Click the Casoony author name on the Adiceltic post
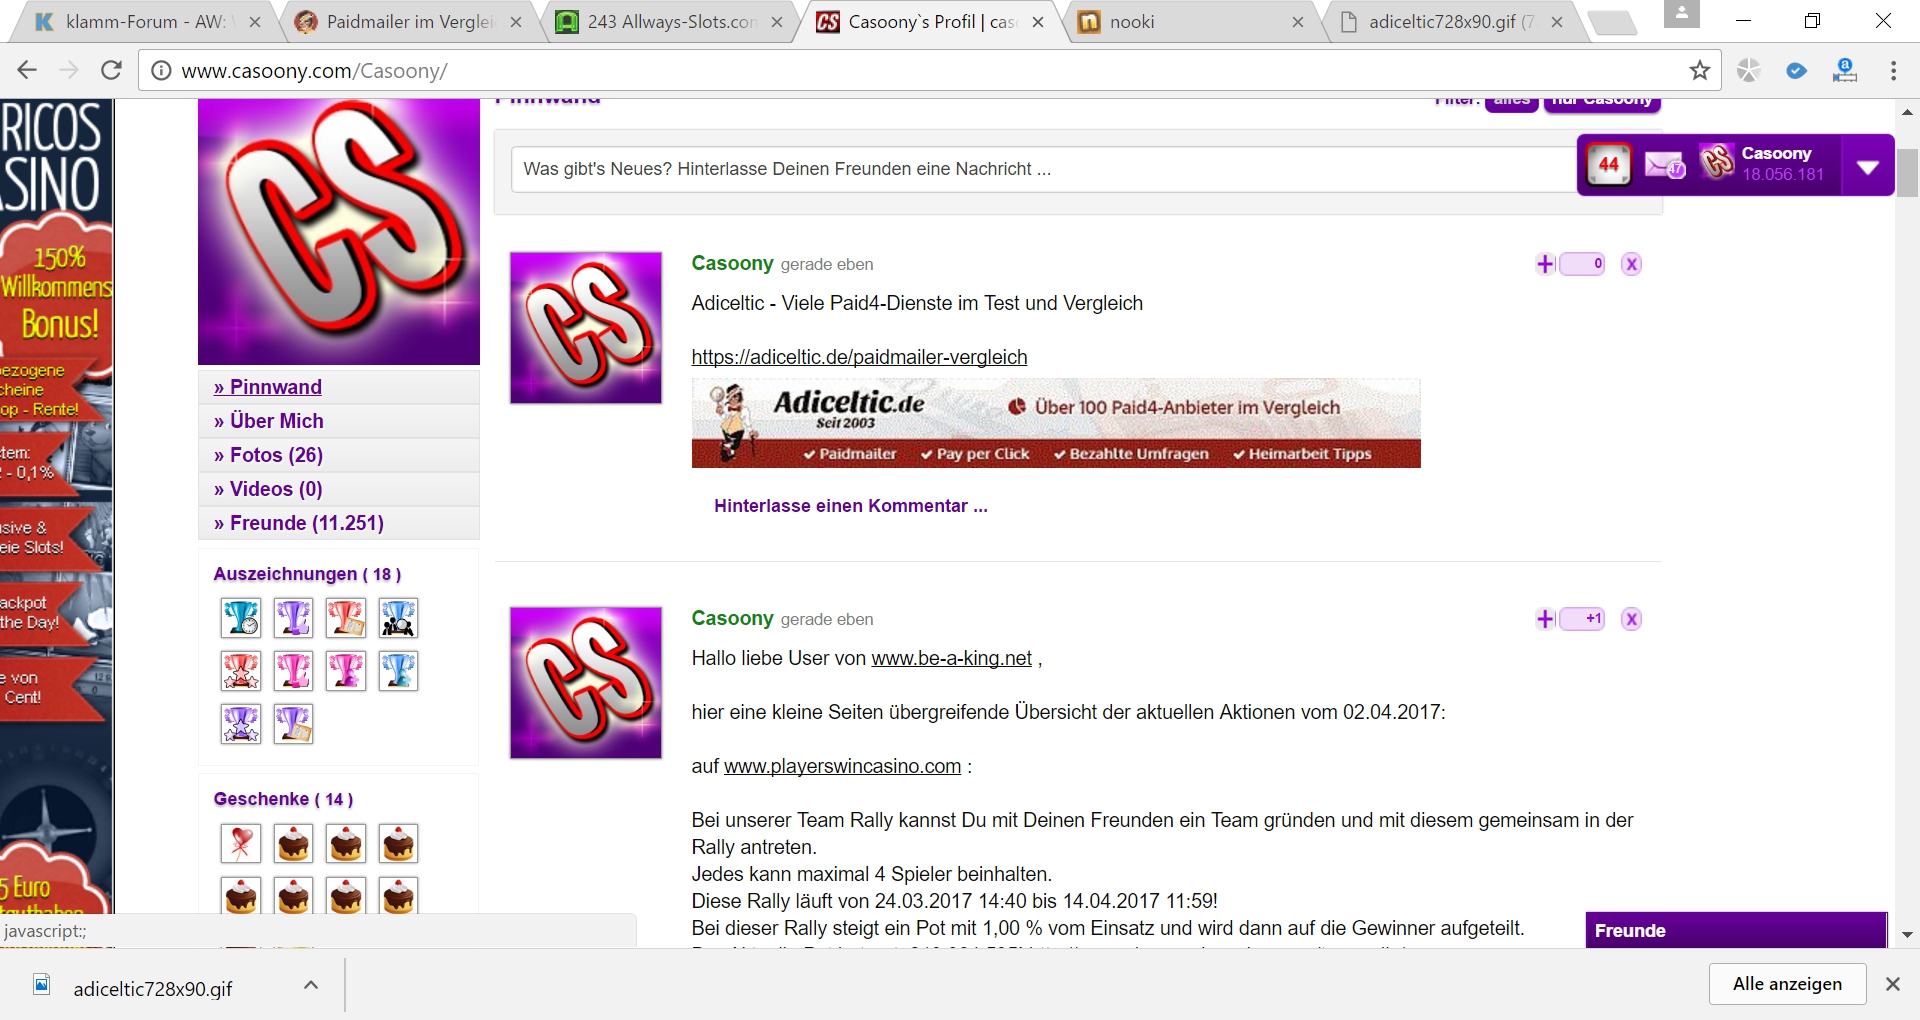The width and height of the screenshot is (1920, 1020). (x=732, y=263)
